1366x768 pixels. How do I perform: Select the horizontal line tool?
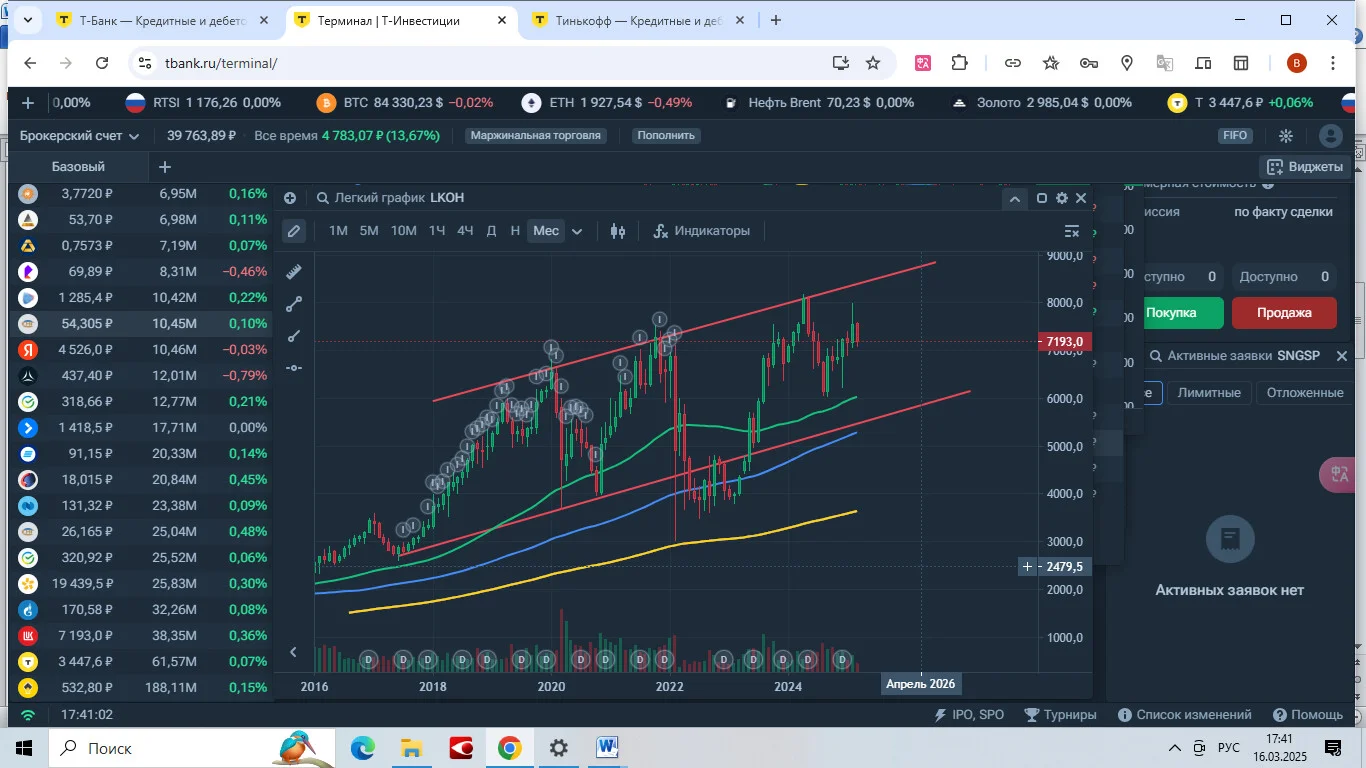[294, 368]
